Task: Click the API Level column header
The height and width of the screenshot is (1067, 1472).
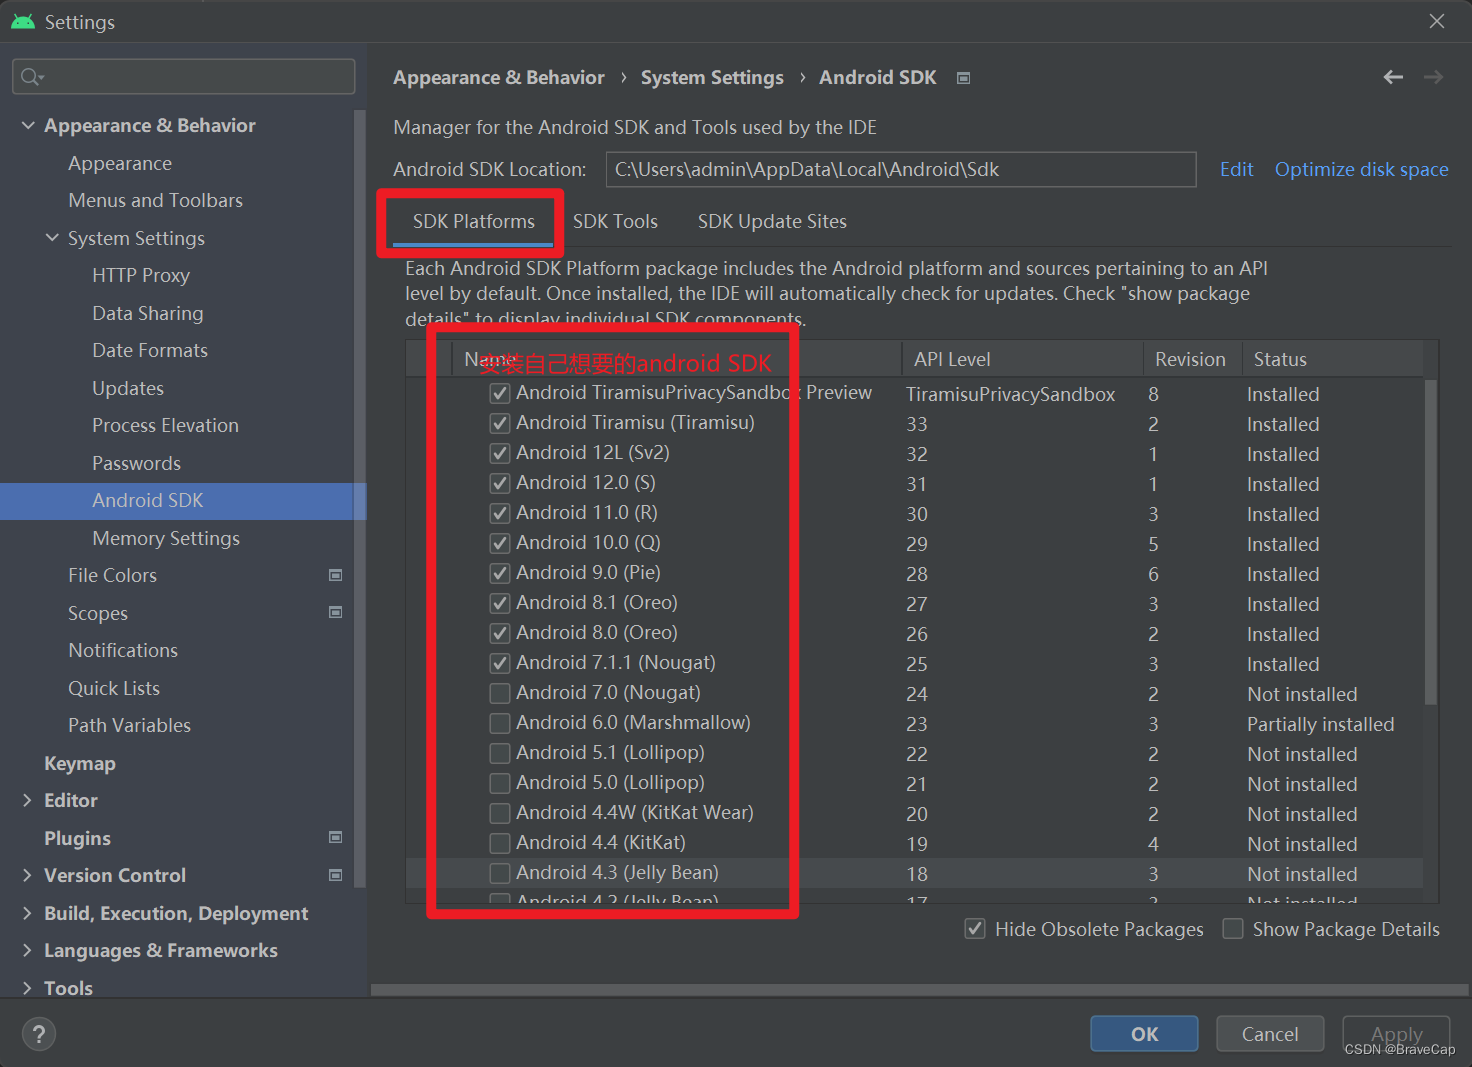Action: tap(1022, 359)
